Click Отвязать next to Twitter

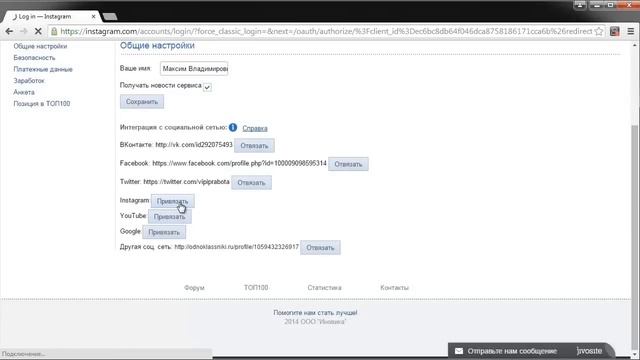tap(251, 182)
